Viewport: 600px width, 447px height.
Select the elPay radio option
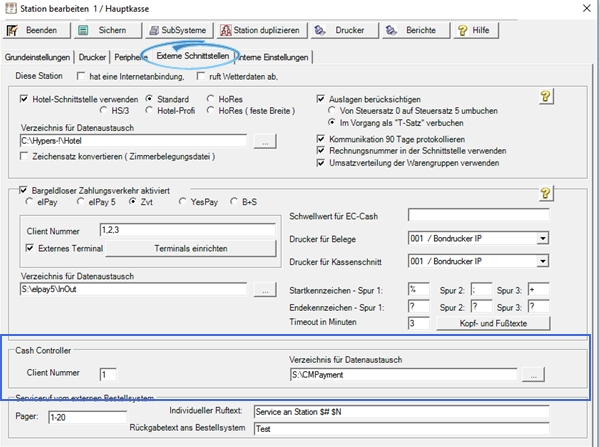[x=29, y=201]
